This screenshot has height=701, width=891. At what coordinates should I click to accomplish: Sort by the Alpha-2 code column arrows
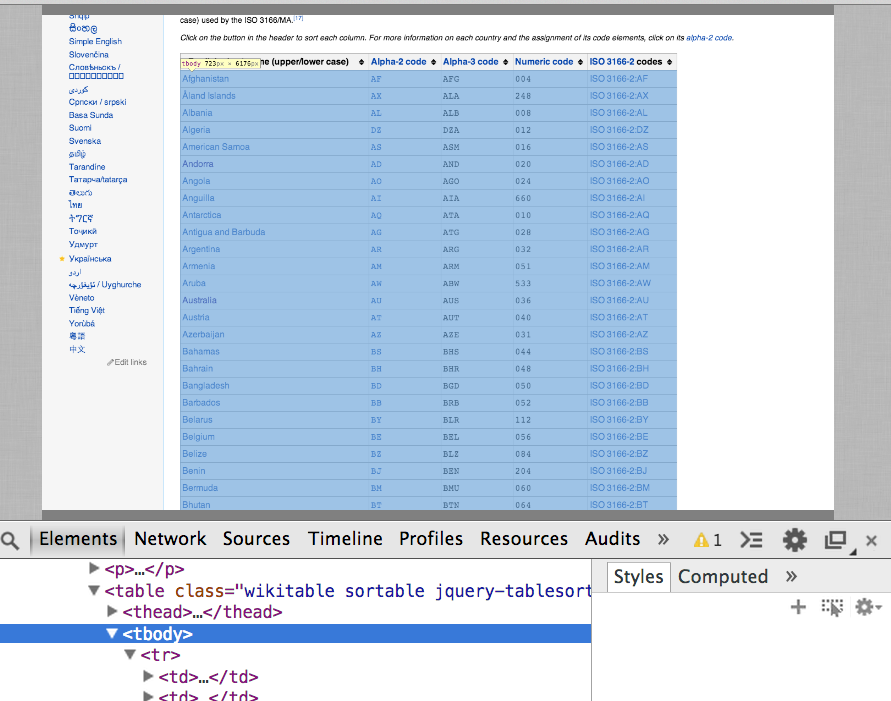click(434, 62)
